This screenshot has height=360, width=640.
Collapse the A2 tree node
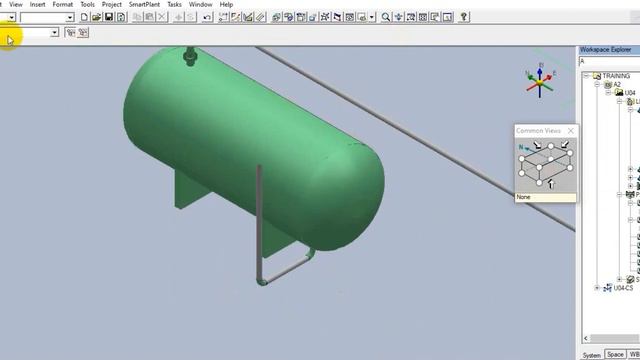tap(597, 84)
